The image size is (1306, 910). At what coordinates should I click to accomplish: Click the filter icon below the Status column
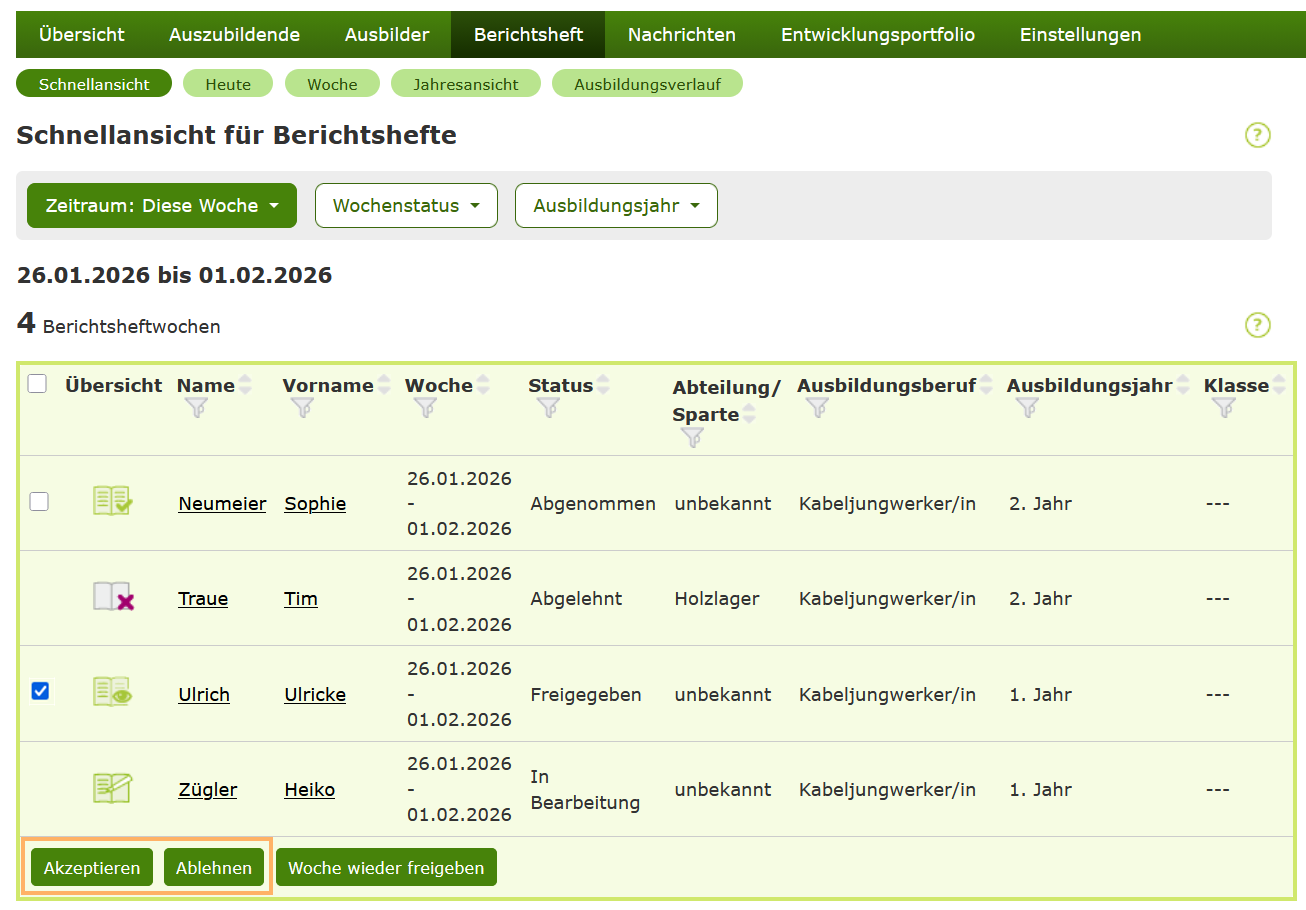[547, 408]
